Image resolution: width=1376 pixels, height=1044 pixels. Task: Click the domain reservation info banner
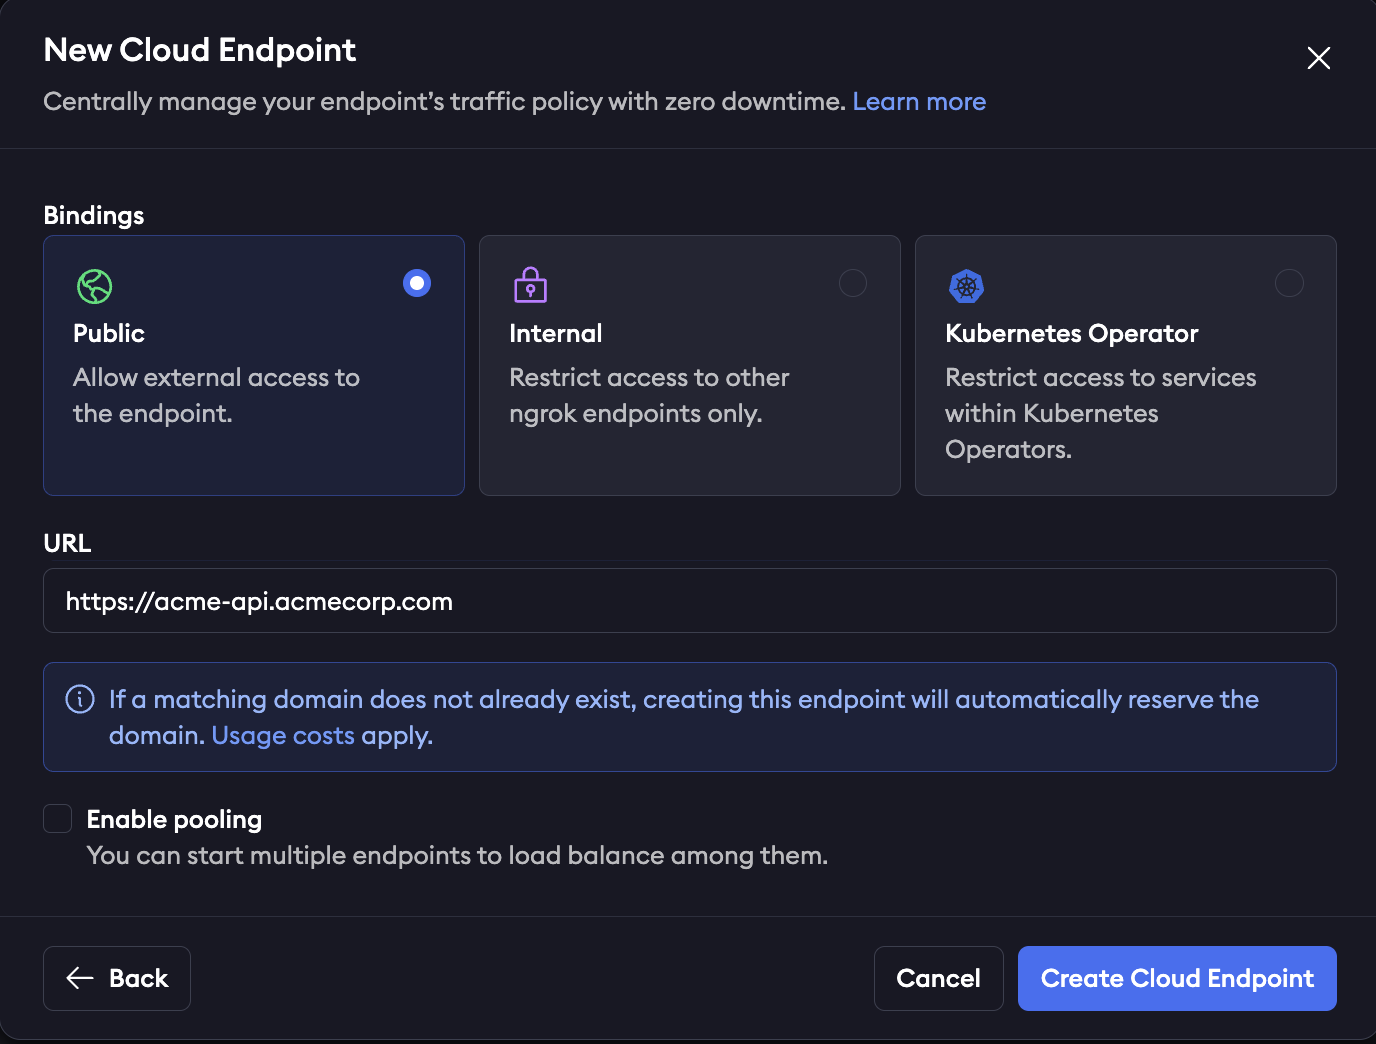coord(689,717)
